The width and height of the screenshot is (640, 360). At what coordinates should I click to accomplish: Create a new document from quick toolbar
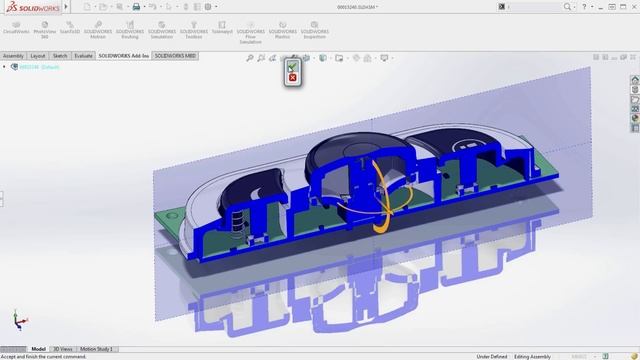coord(87,7)
